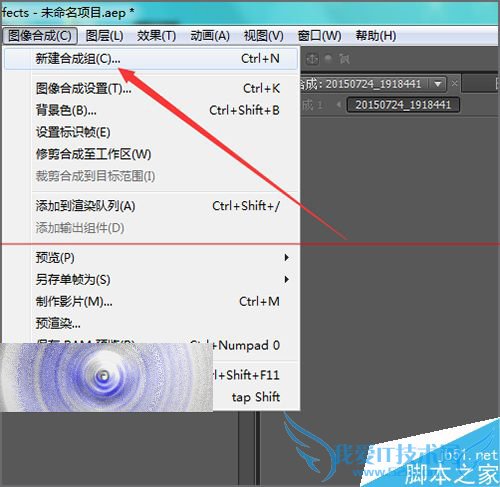The width and height of the screenshot is (500, 487).
Task: Open the composition viewer dropdown arrow
Action: (x=438, y=84)
